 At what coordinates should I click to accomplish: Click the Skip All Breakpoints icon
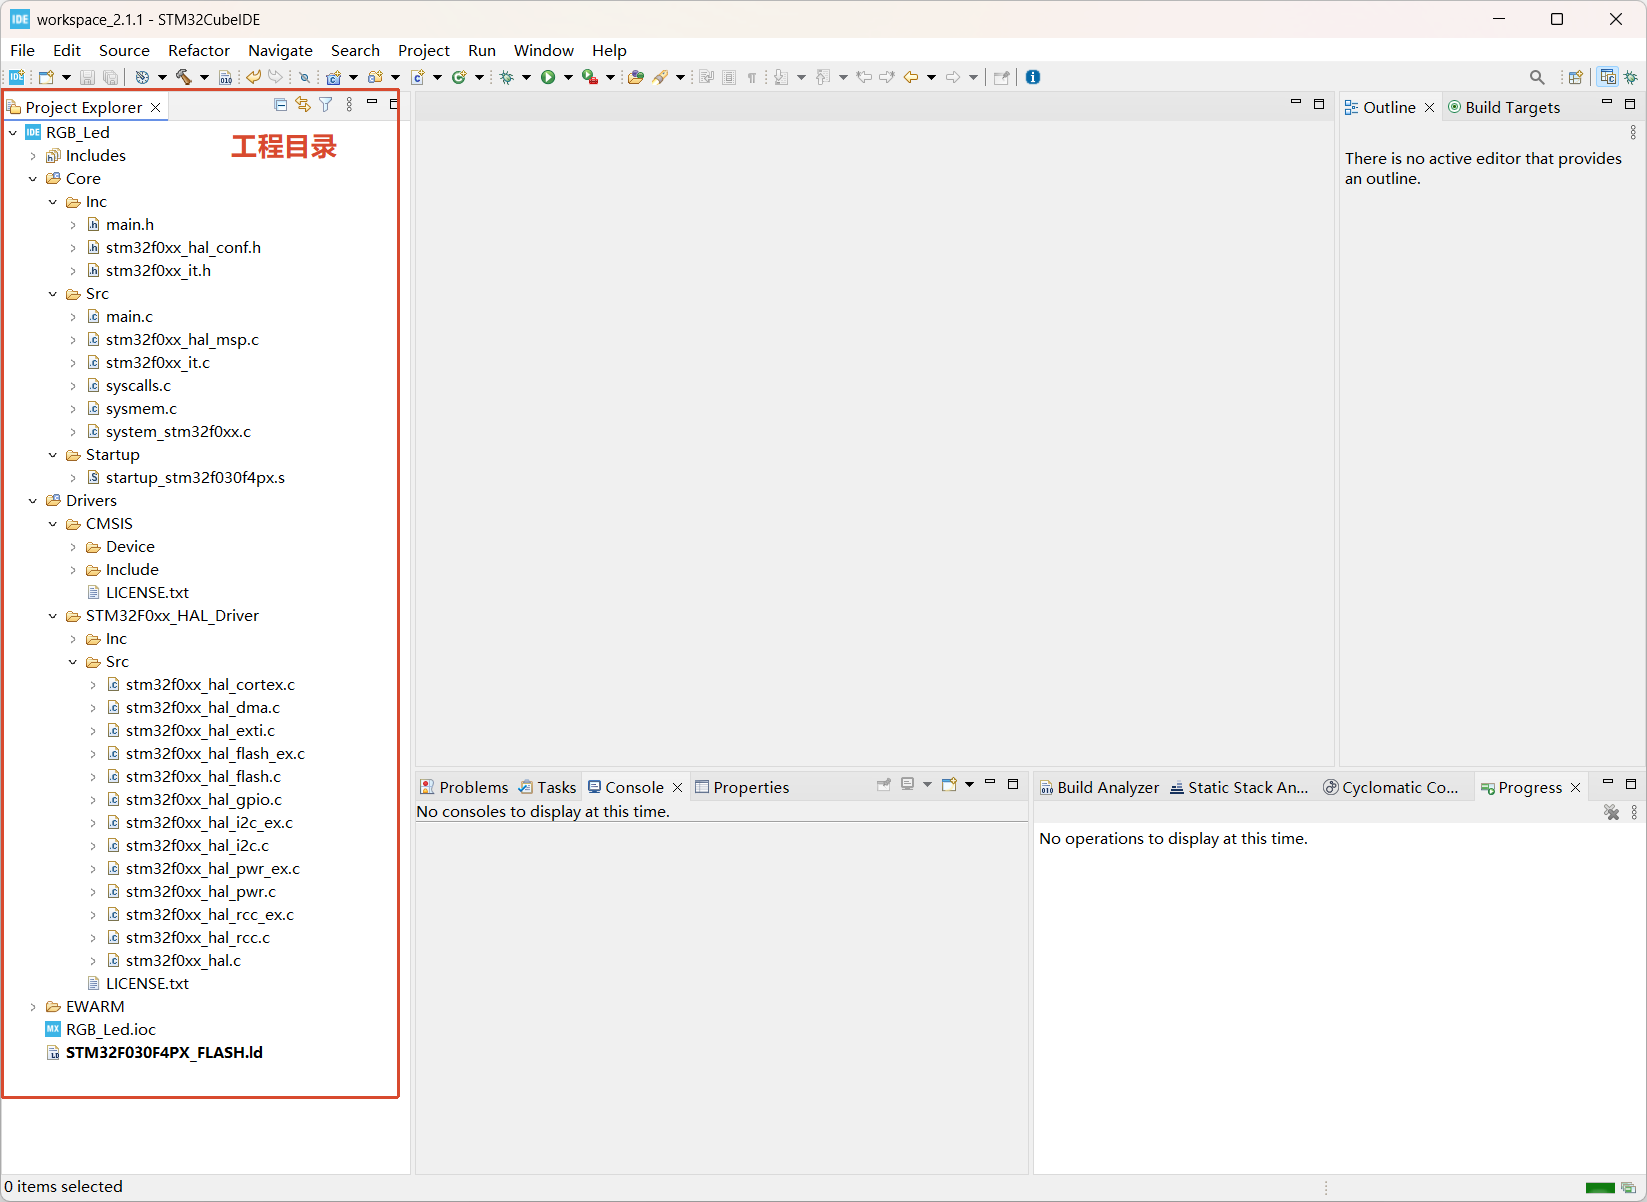tap(304, 77)
